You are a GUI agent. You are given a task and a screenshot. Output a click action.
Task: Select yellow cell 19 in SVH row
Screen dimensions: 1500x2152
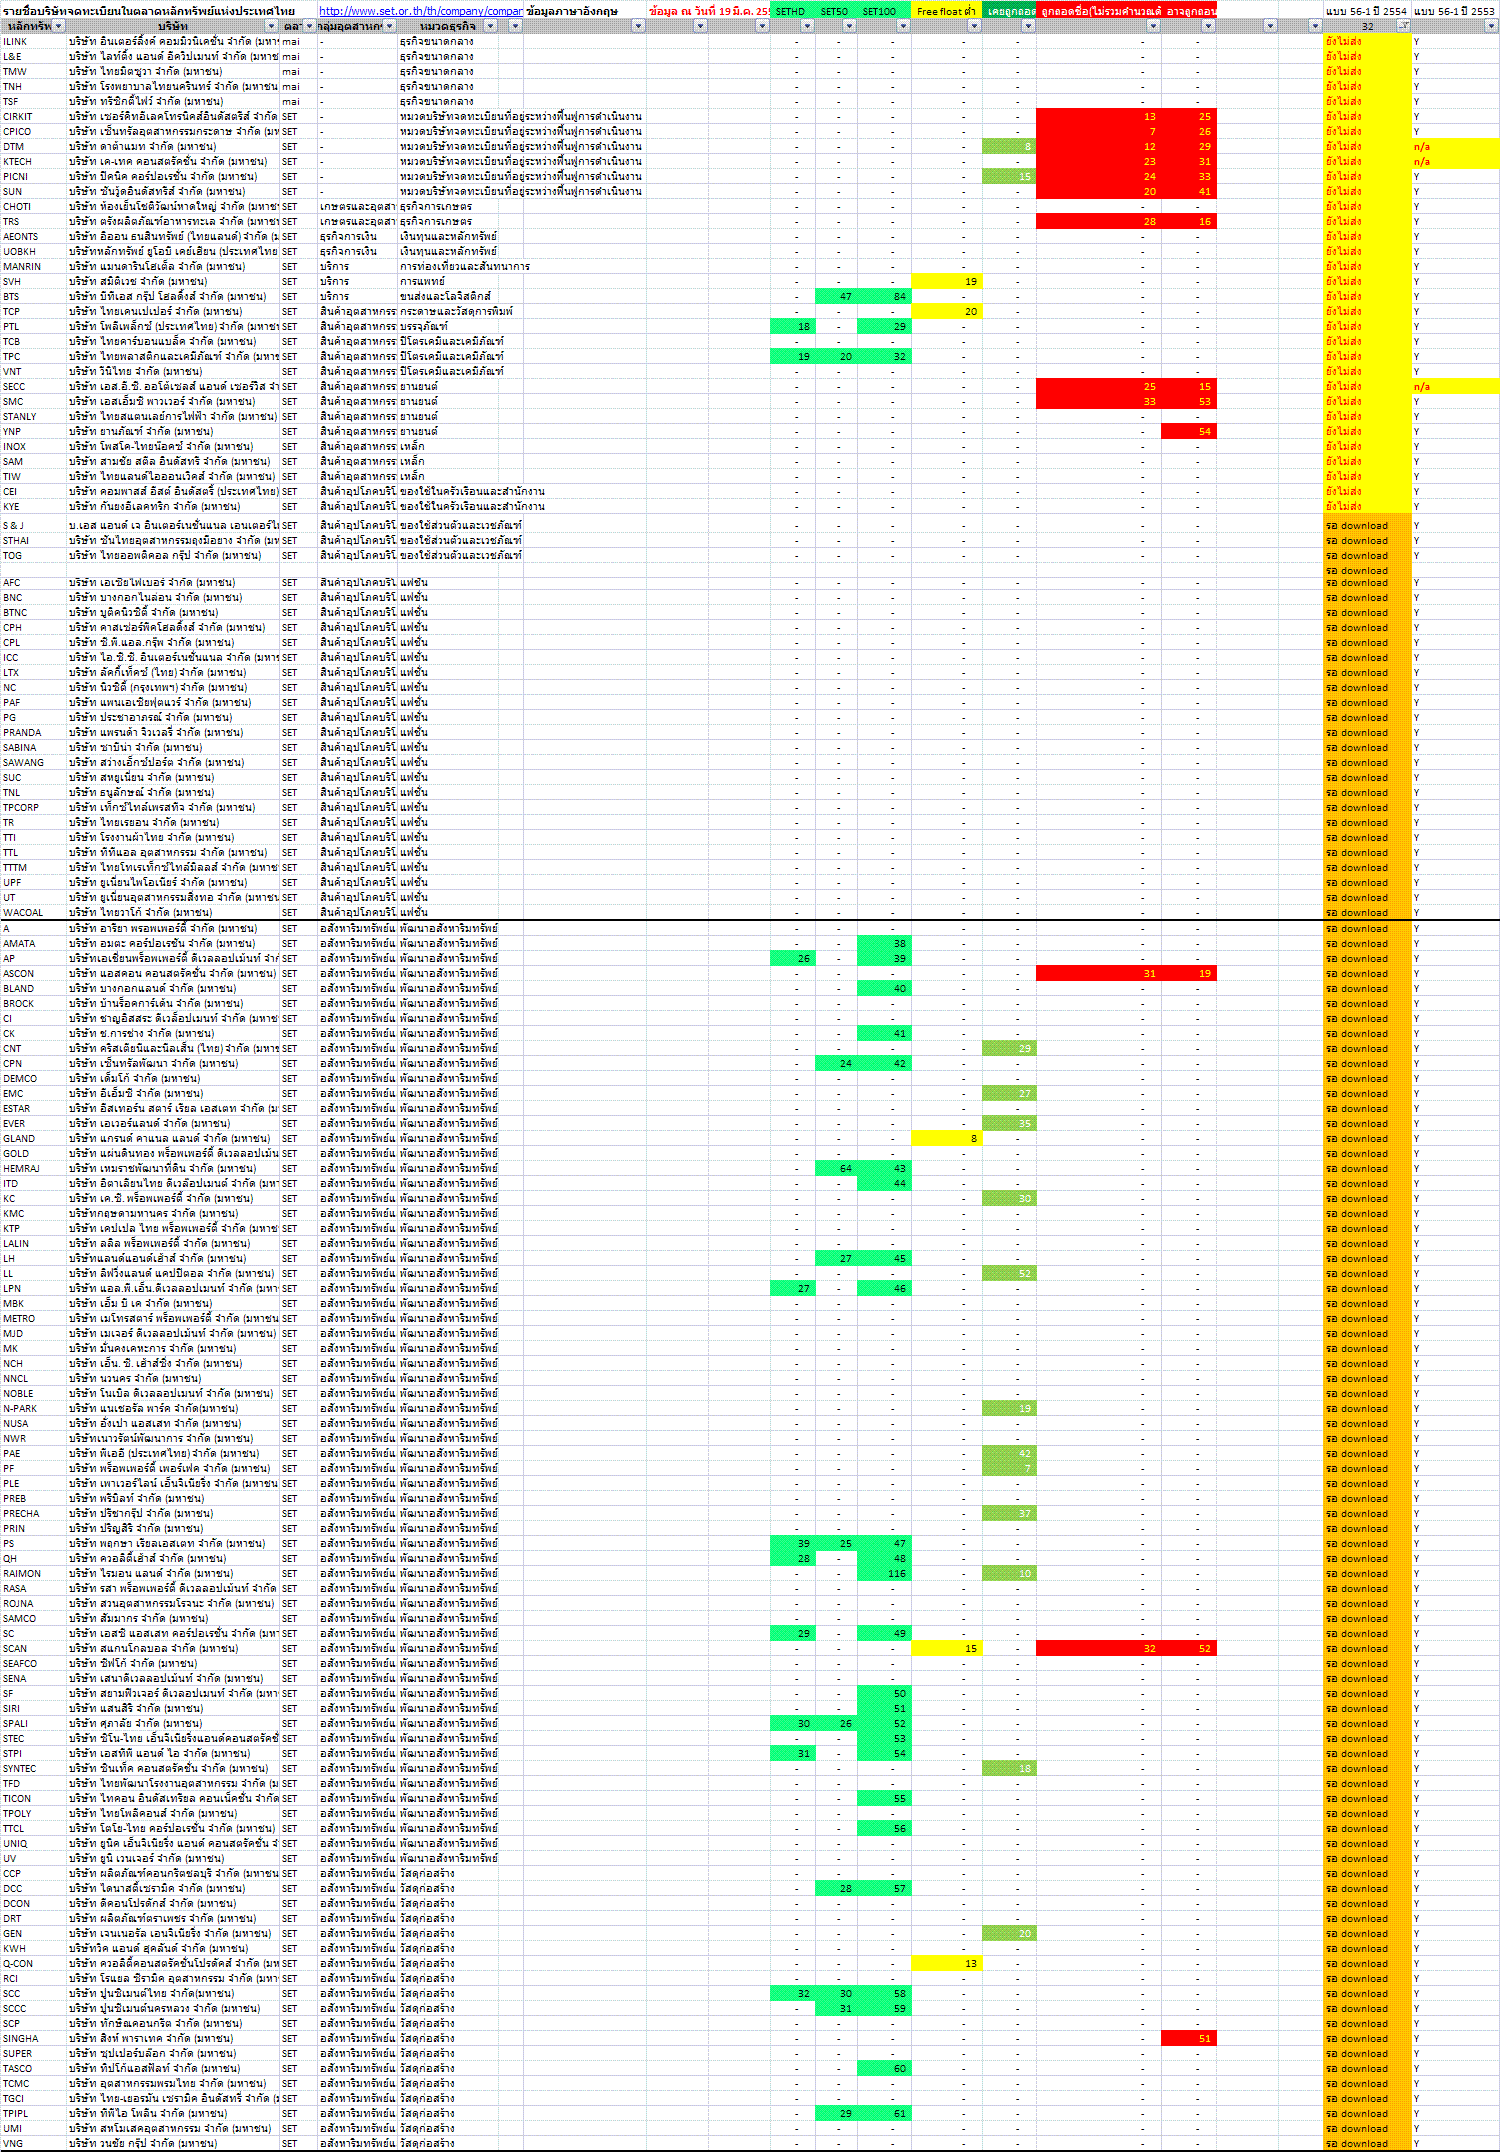(946, 282)
